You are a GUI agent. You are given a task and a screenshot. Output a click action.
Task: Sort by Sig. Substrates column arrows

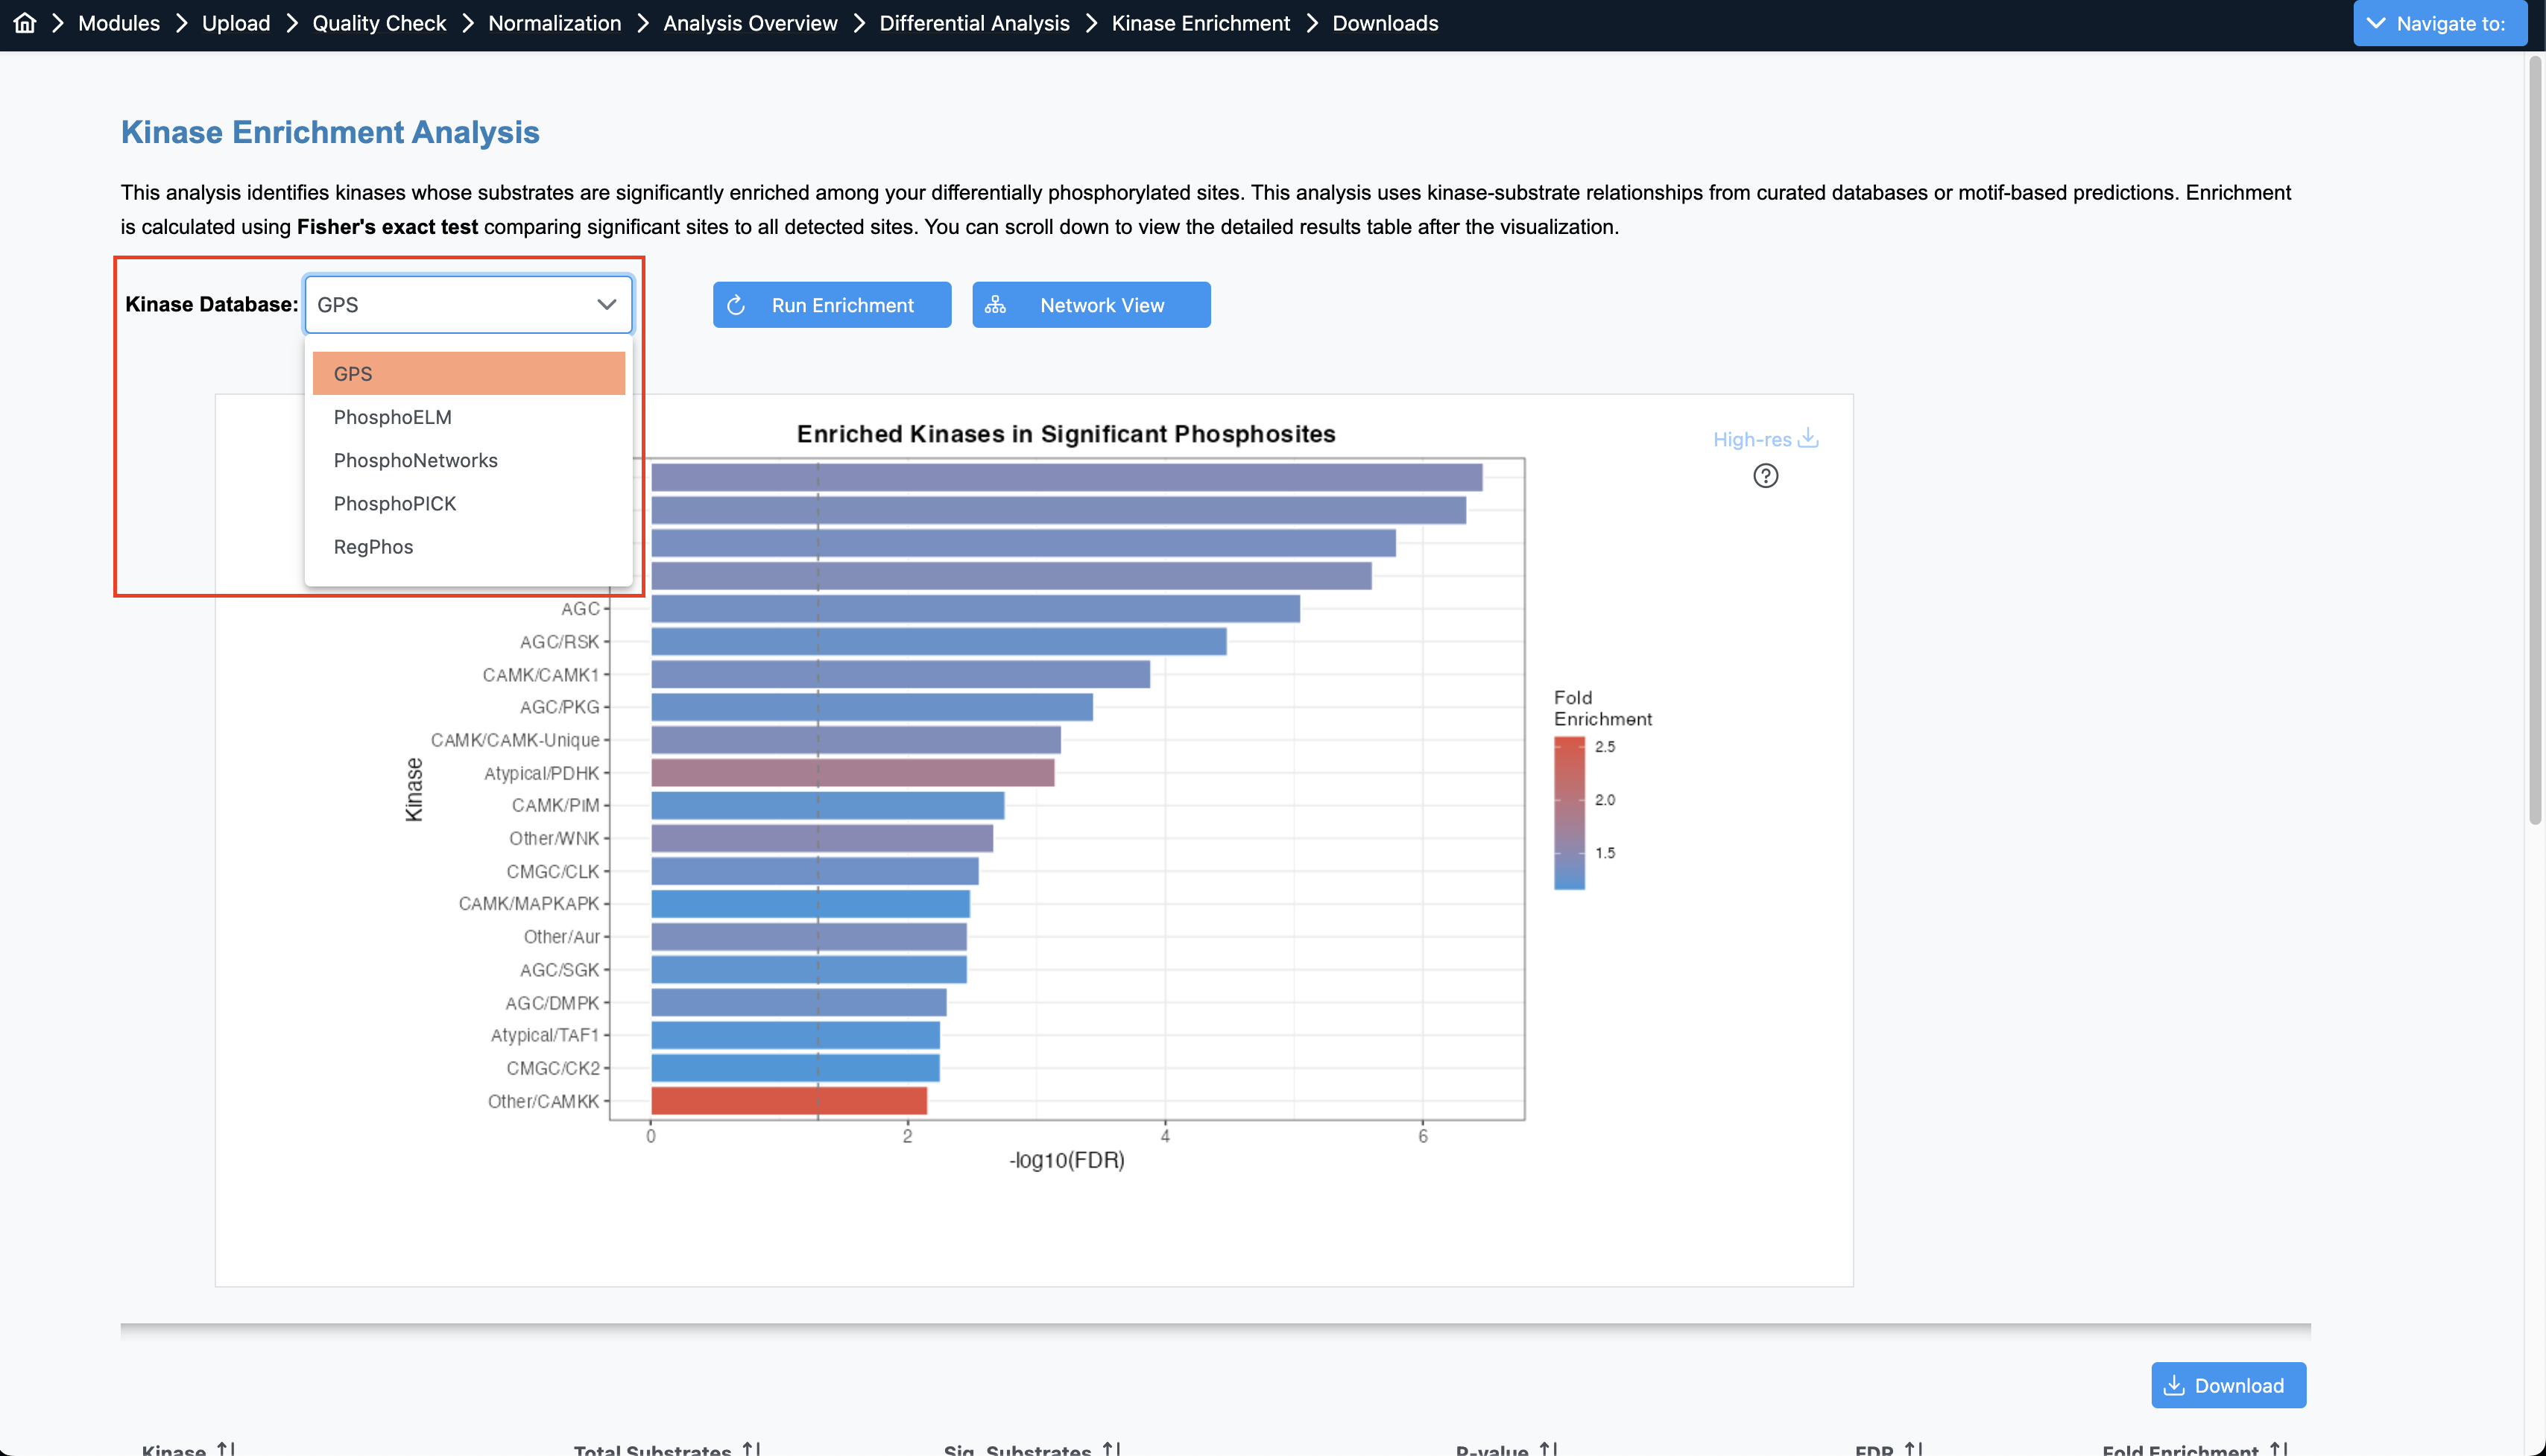pos(1111,1447)
